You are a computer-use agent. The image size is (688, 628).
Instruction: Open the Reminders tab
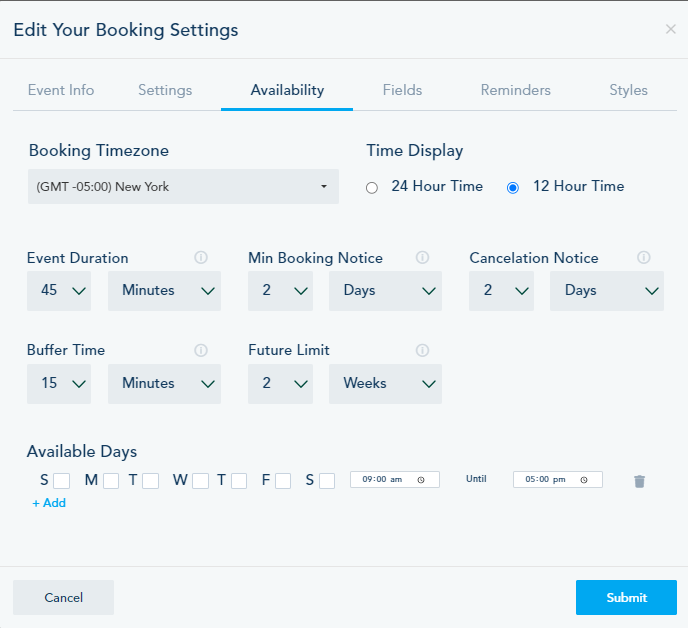(x=516, y=90)
